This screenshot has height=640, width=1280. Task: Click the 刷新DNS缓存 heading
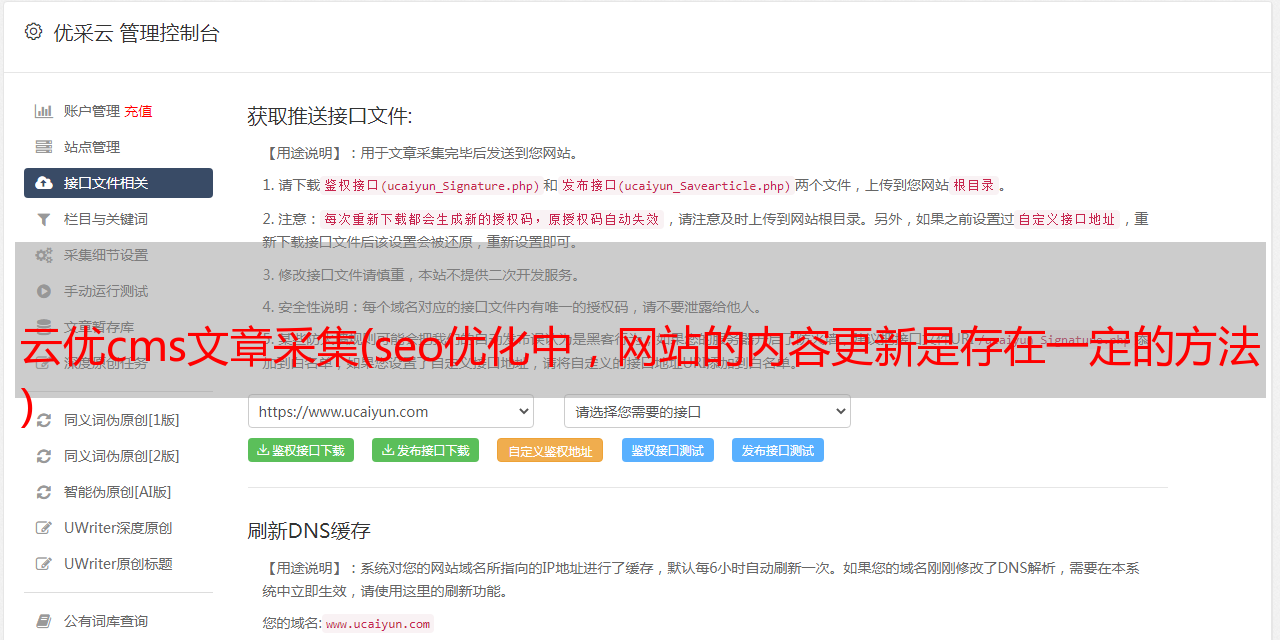(309, 530)
